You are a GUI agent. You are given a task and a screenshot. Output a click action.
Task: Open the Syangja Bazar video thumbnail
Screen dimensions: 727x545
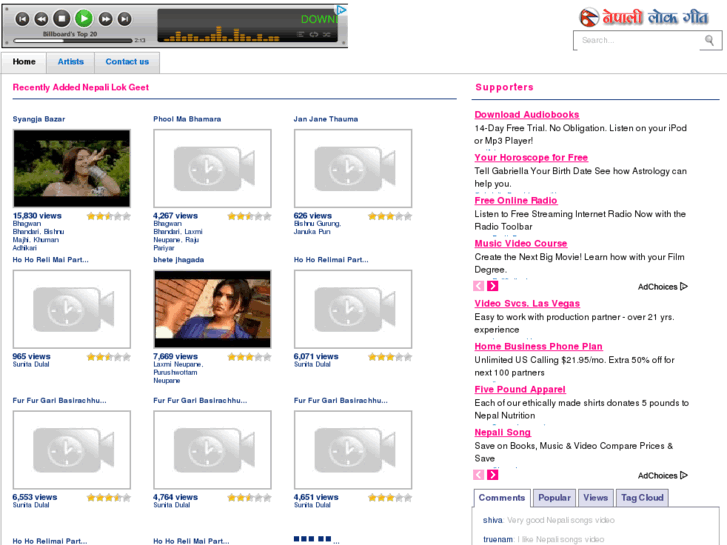[71, 168]
